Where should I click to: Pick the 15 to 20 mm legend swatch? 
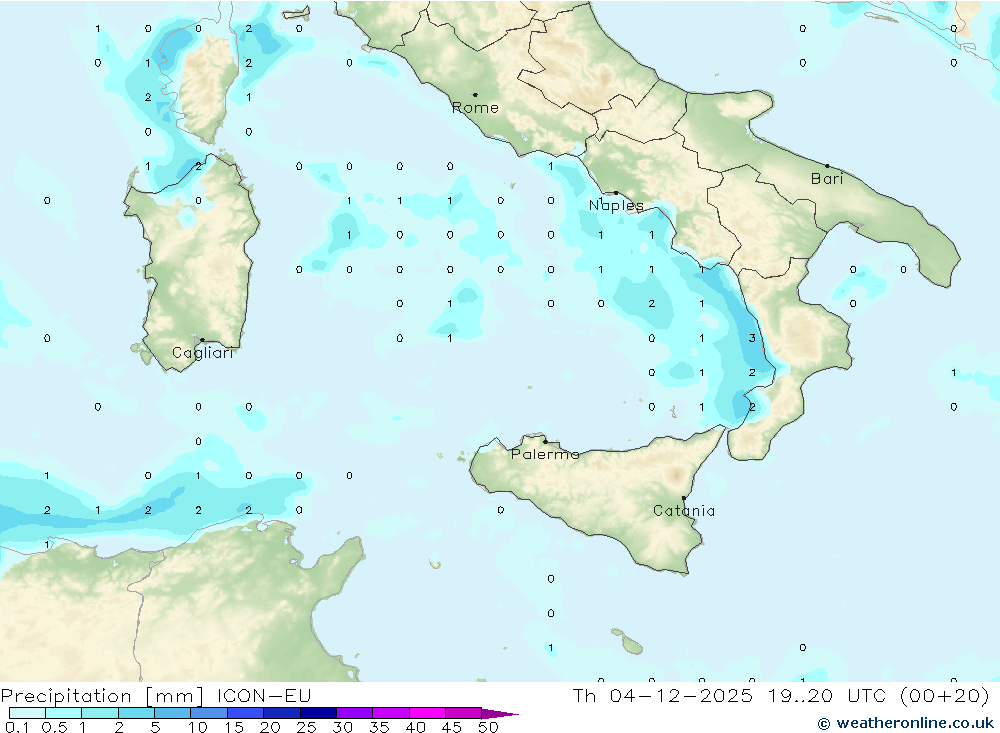tap(246, 713)
